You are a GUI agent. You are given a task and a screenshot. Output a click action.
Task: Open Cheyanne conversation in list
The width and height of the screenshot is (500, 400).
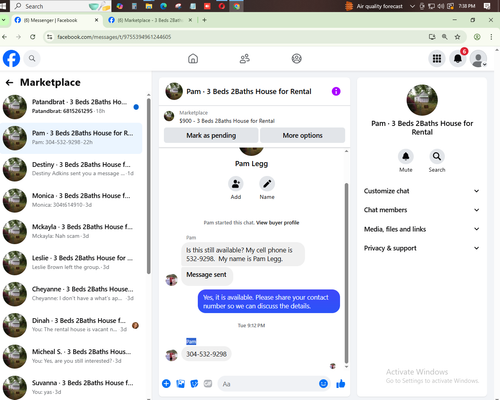[71, 294]
